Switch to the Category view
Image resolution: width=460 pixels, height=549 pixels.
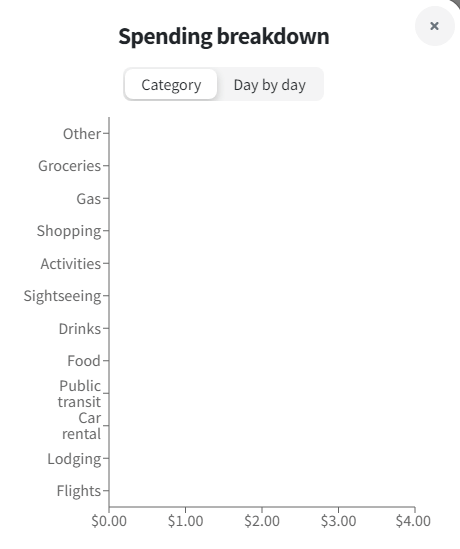pyautogui.click(x=171, y=85)
